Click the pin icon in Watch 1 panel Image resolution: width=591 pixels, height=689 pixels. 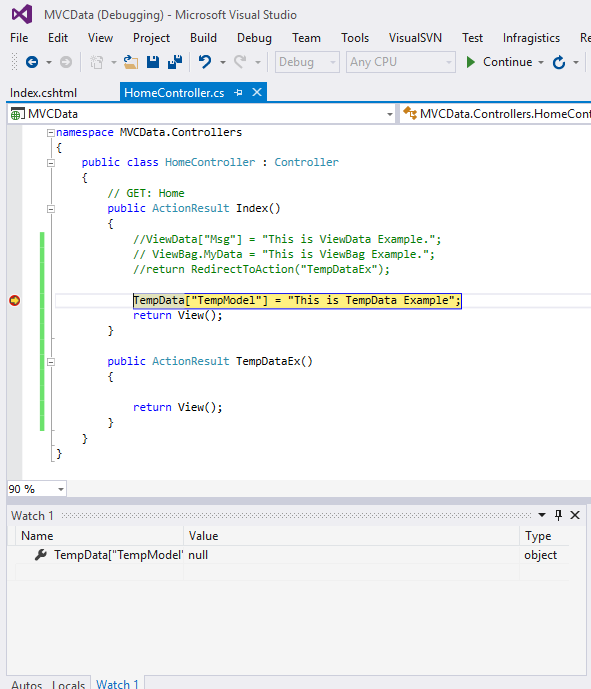[x=558, y=515]
